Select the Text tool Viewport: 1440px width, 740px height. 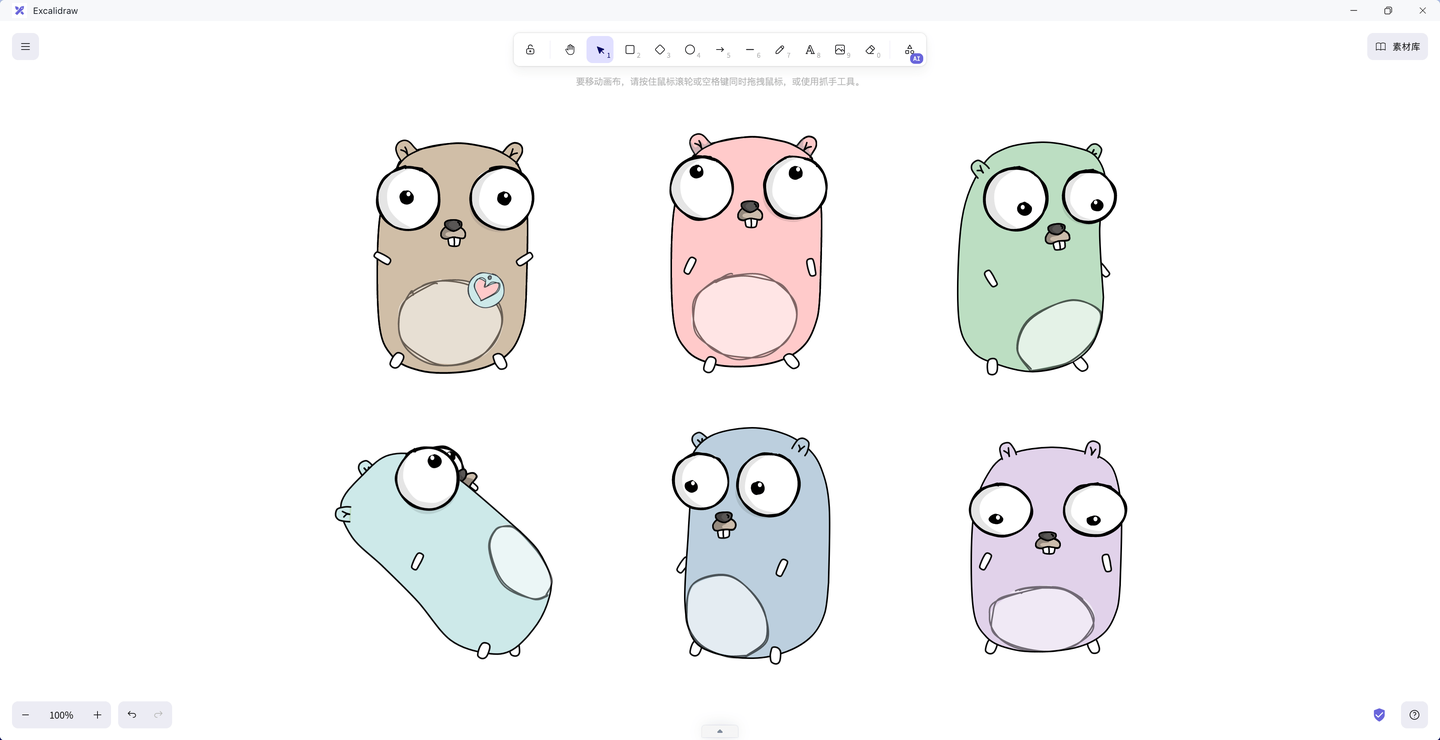pos(810,50)
